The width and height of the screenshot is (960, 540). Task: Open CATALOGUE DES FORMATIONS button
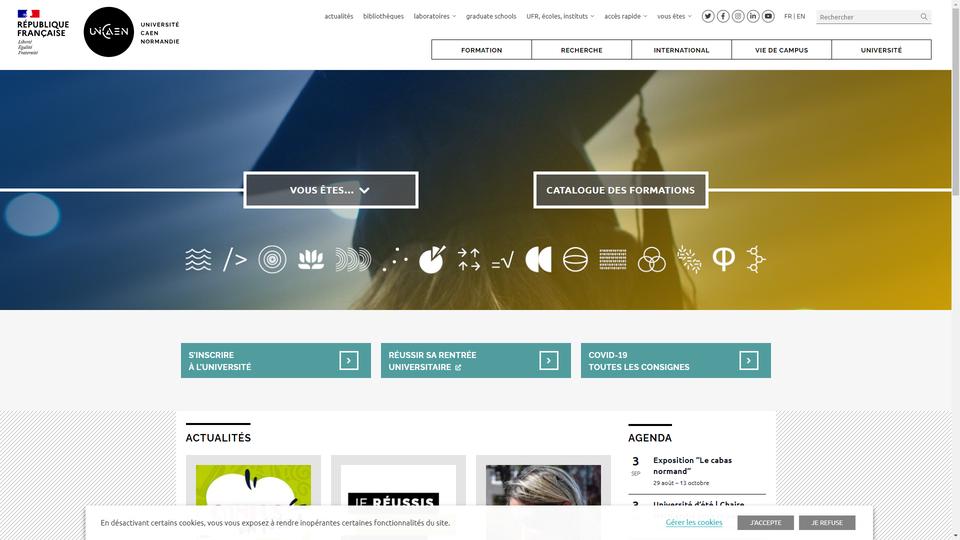pyautogui.click(x=620, y=190)
